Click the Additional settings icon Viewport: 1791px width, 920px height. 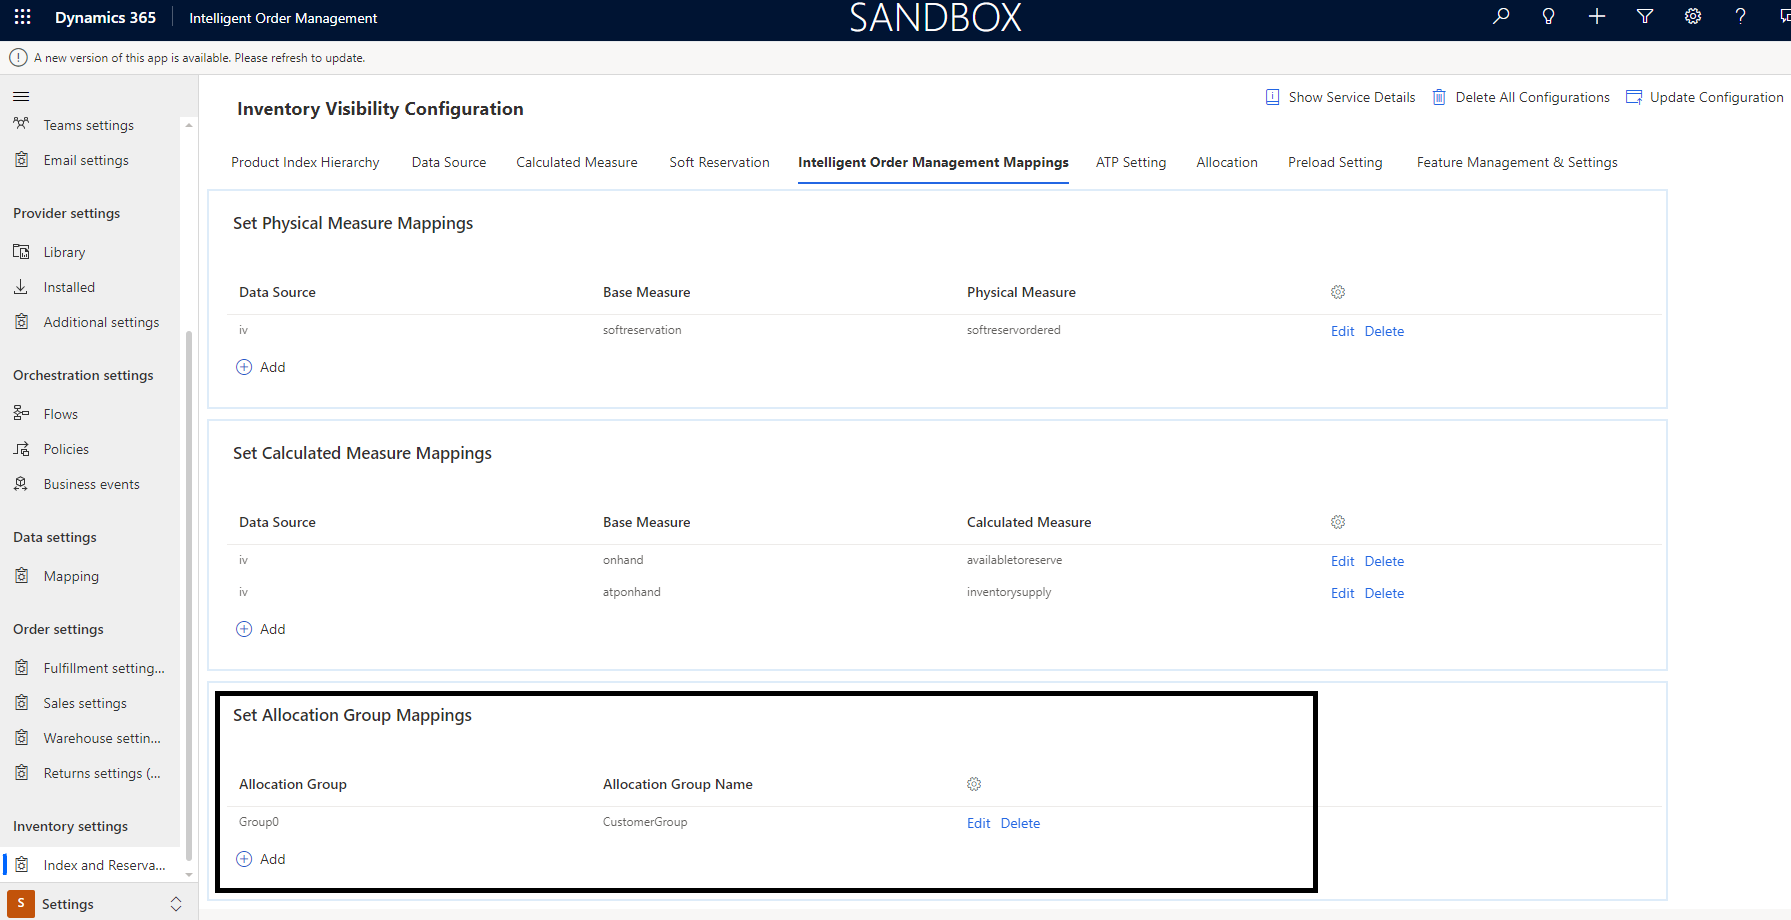[x=21, y=321]
